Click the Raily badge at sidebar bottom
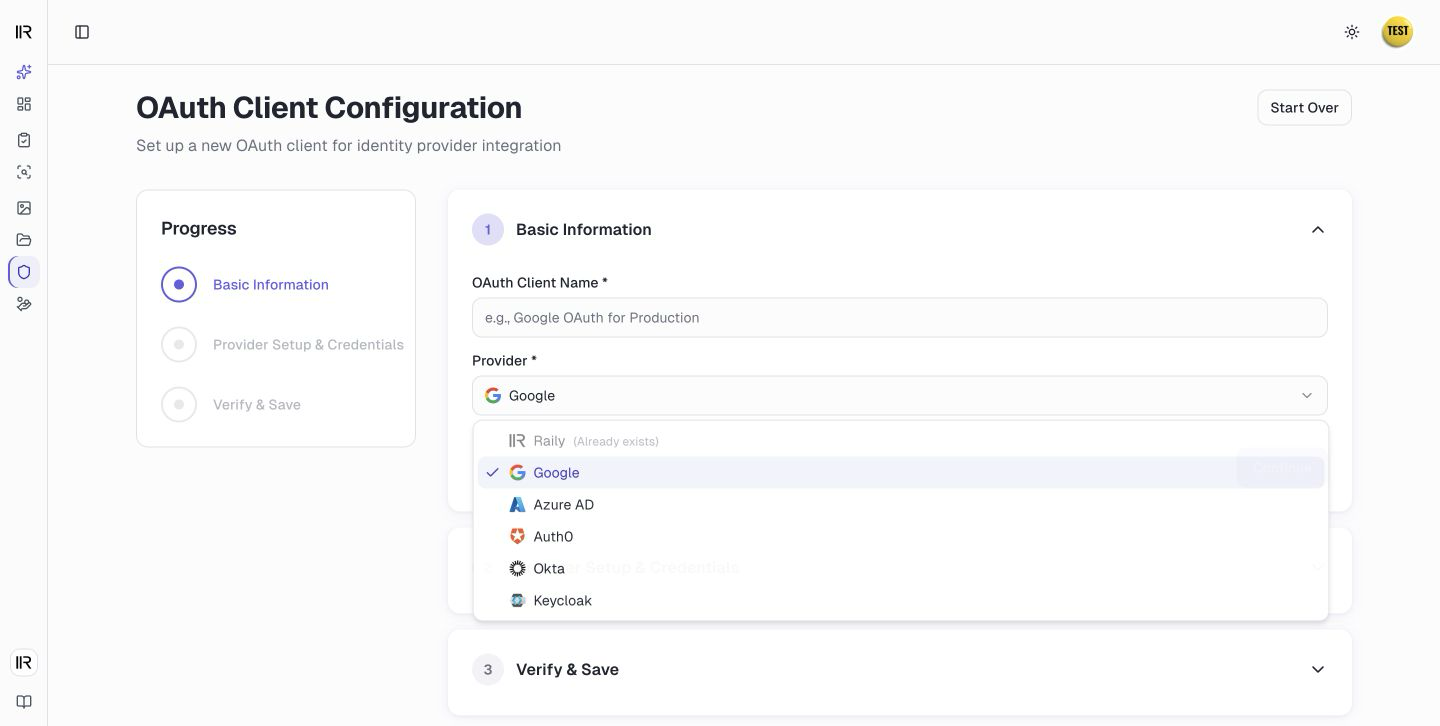The width and height of the screenshot is (1440, 726). click(x=24, y=662)
